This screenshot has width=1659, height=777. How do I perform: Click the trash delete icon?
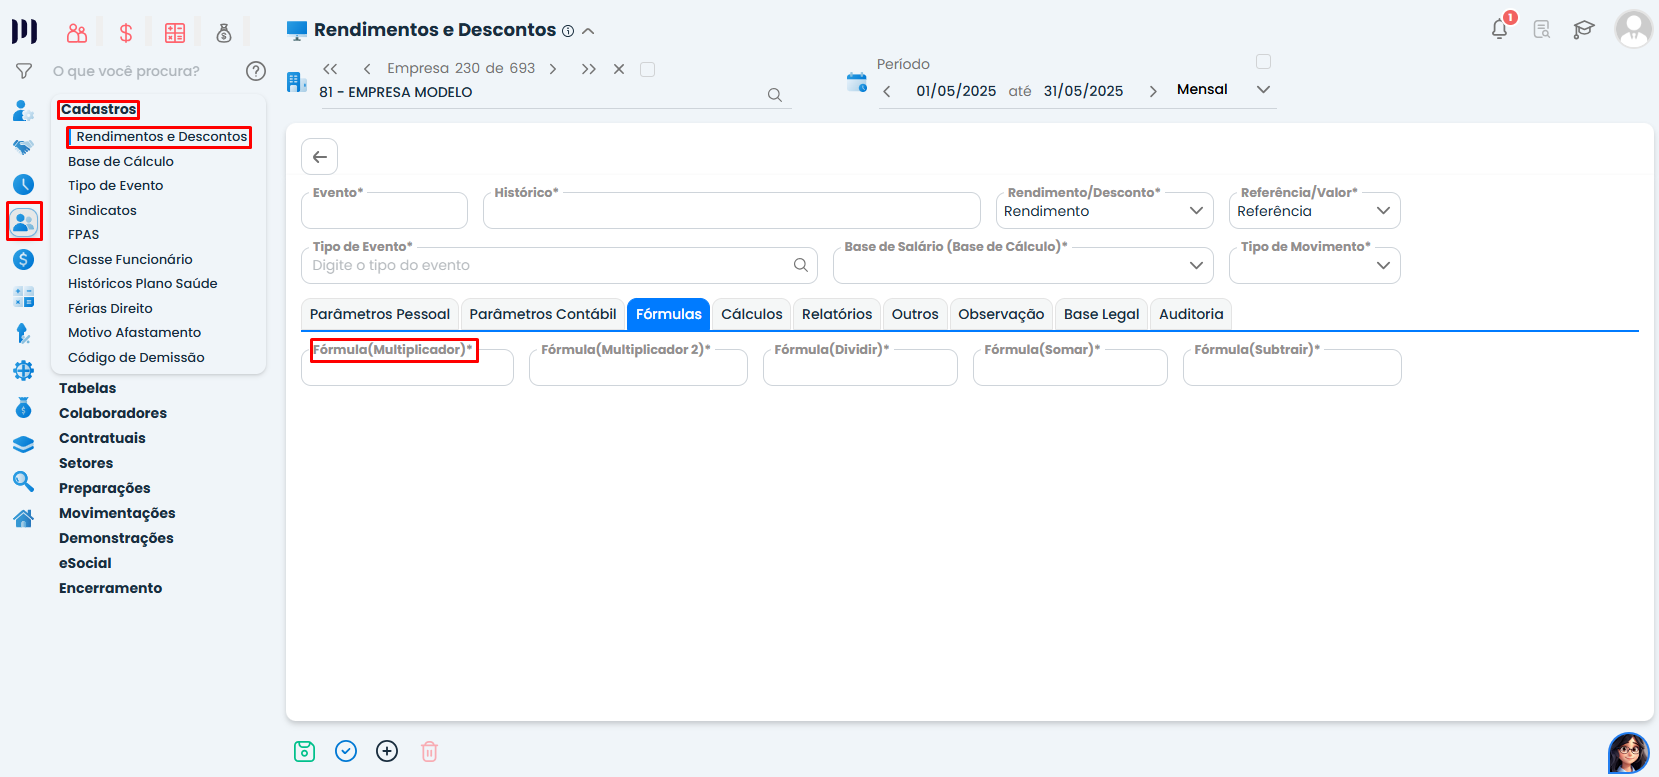(429, 751)
